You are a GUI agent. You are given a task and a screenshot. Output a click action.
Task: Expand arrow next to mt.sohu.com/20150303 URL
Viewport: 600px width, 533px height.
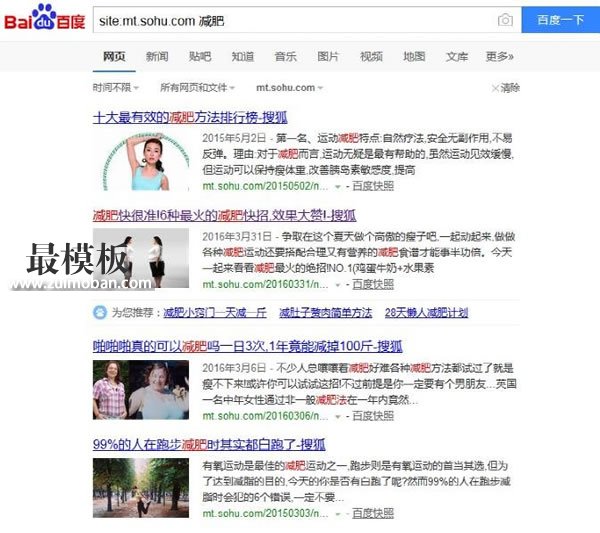pyautogui.click(x=338, y=514)
